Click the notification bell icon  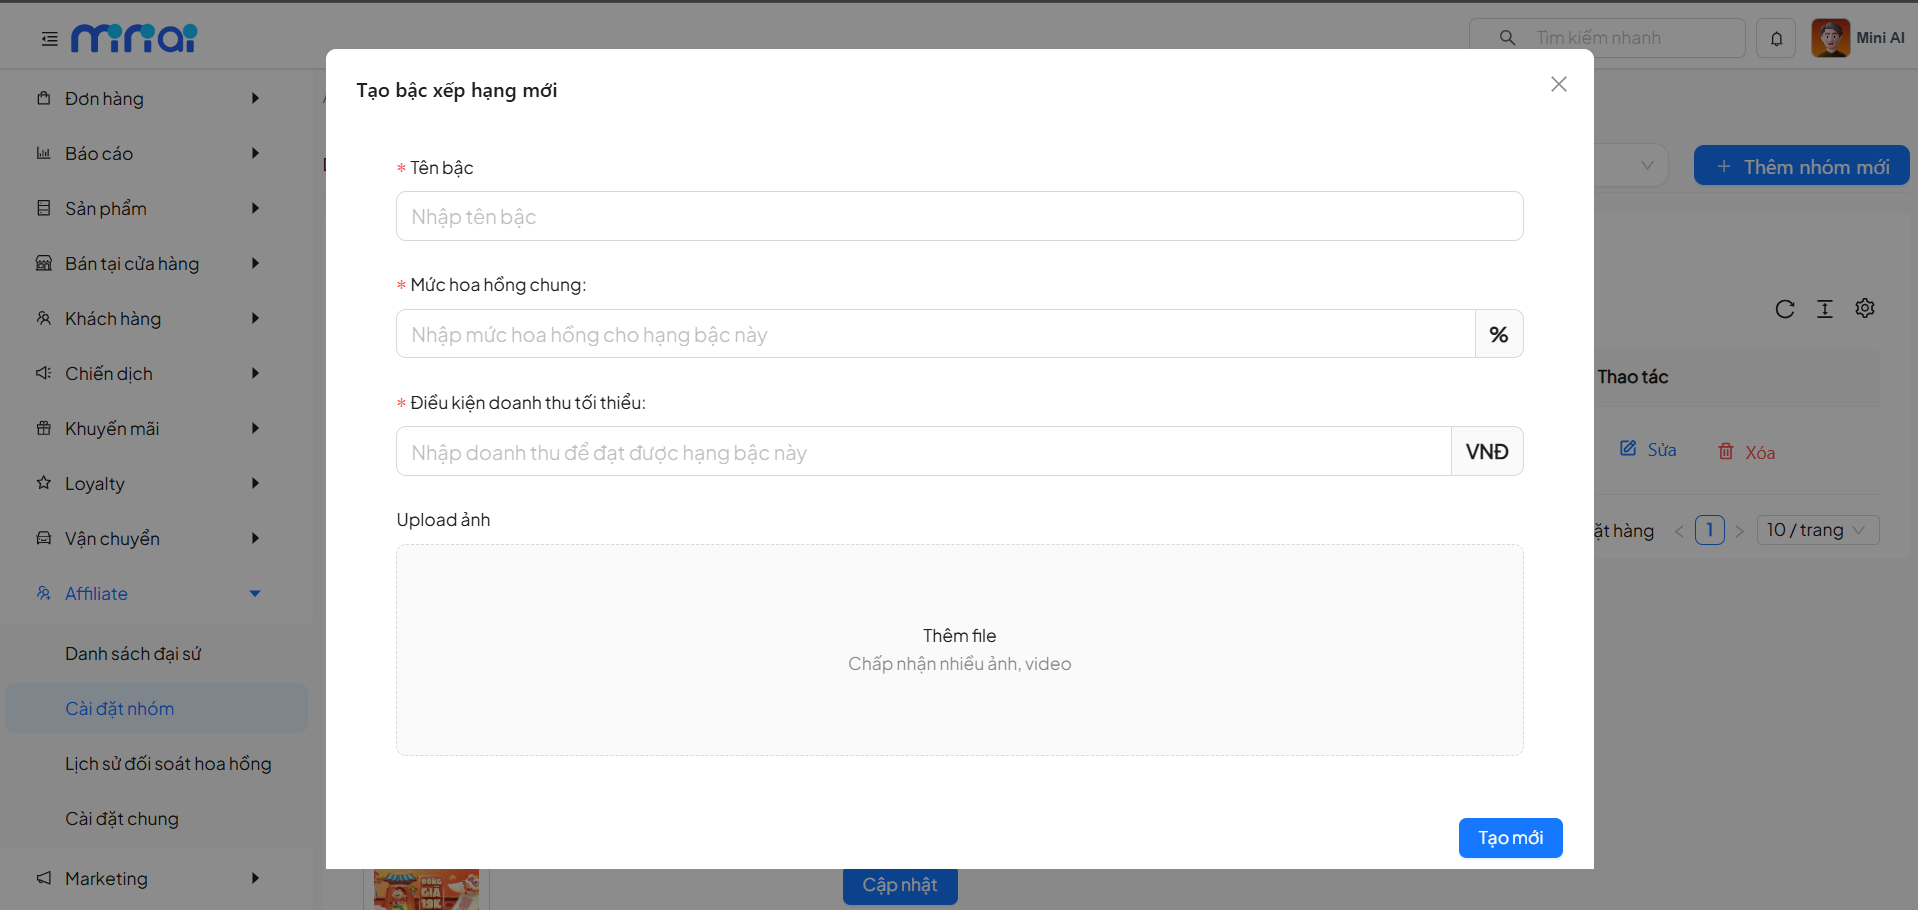click(1776, 39)
